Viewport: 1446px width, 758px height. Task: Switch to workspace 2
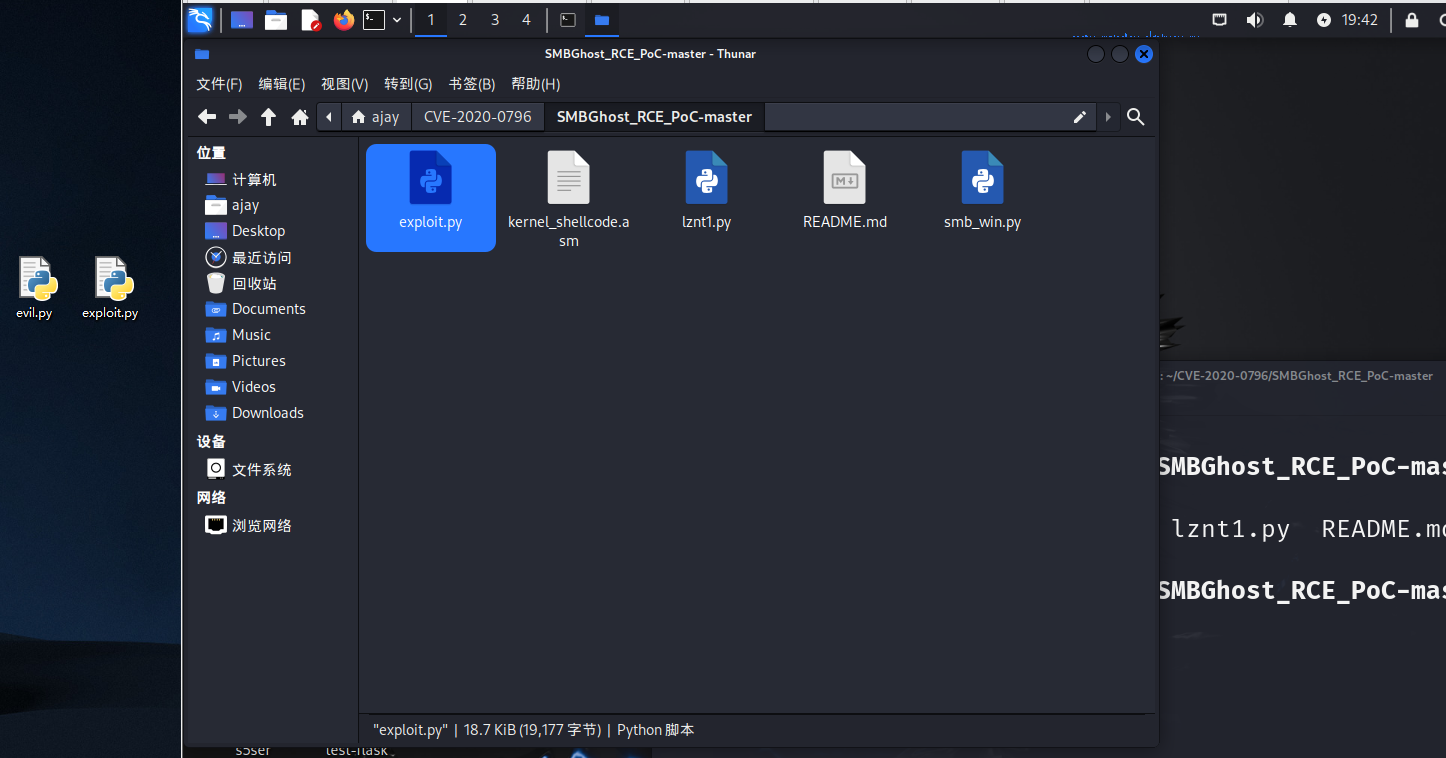coord(462,20)
